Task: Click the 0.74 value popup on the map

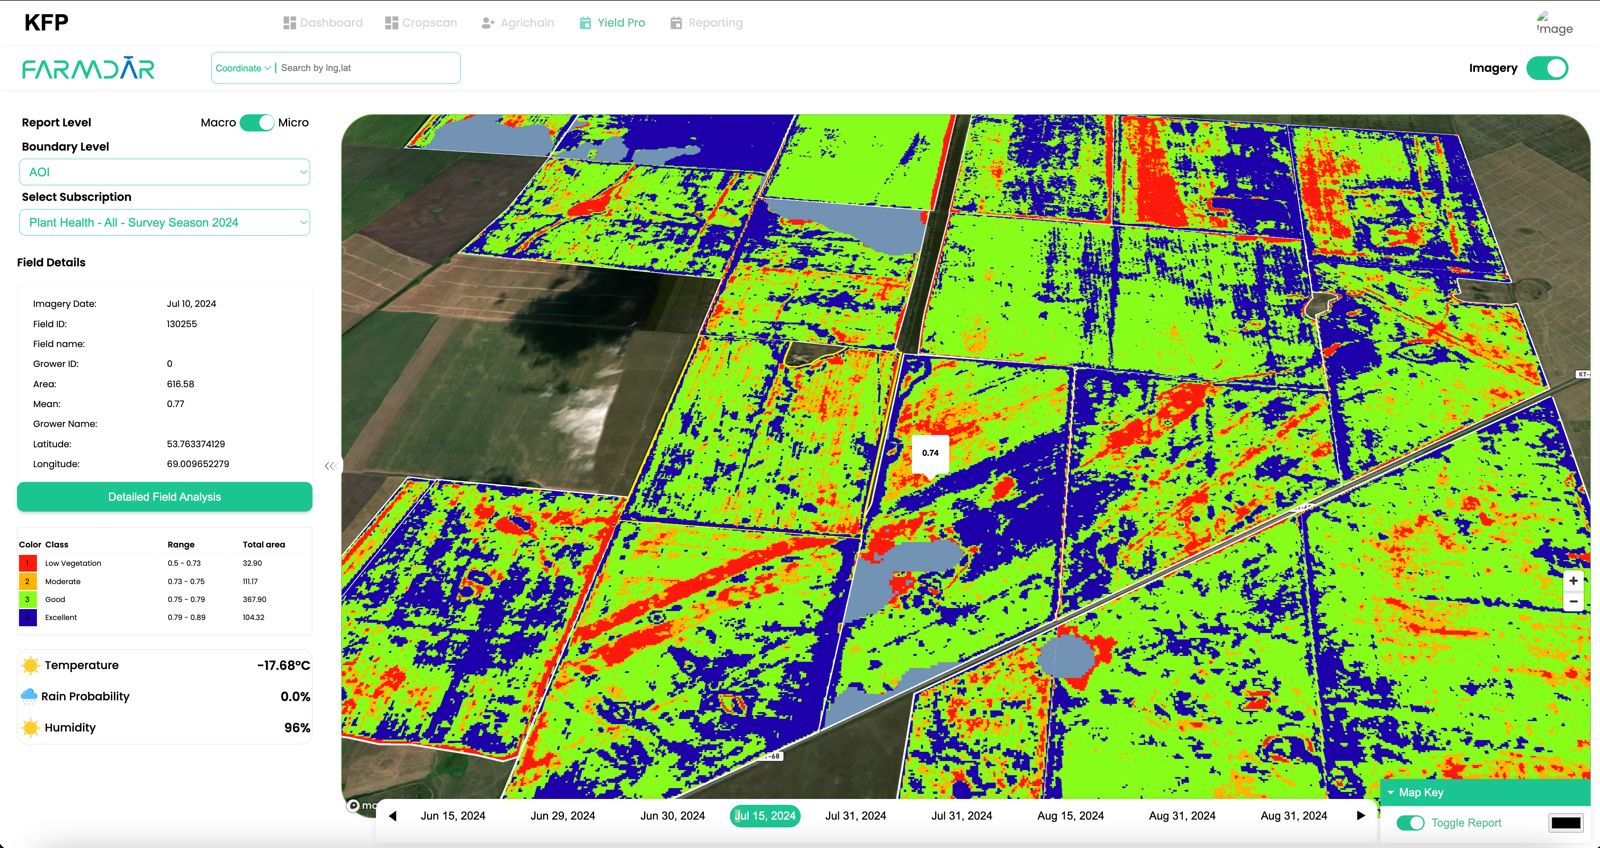Action: coord(930,453)
